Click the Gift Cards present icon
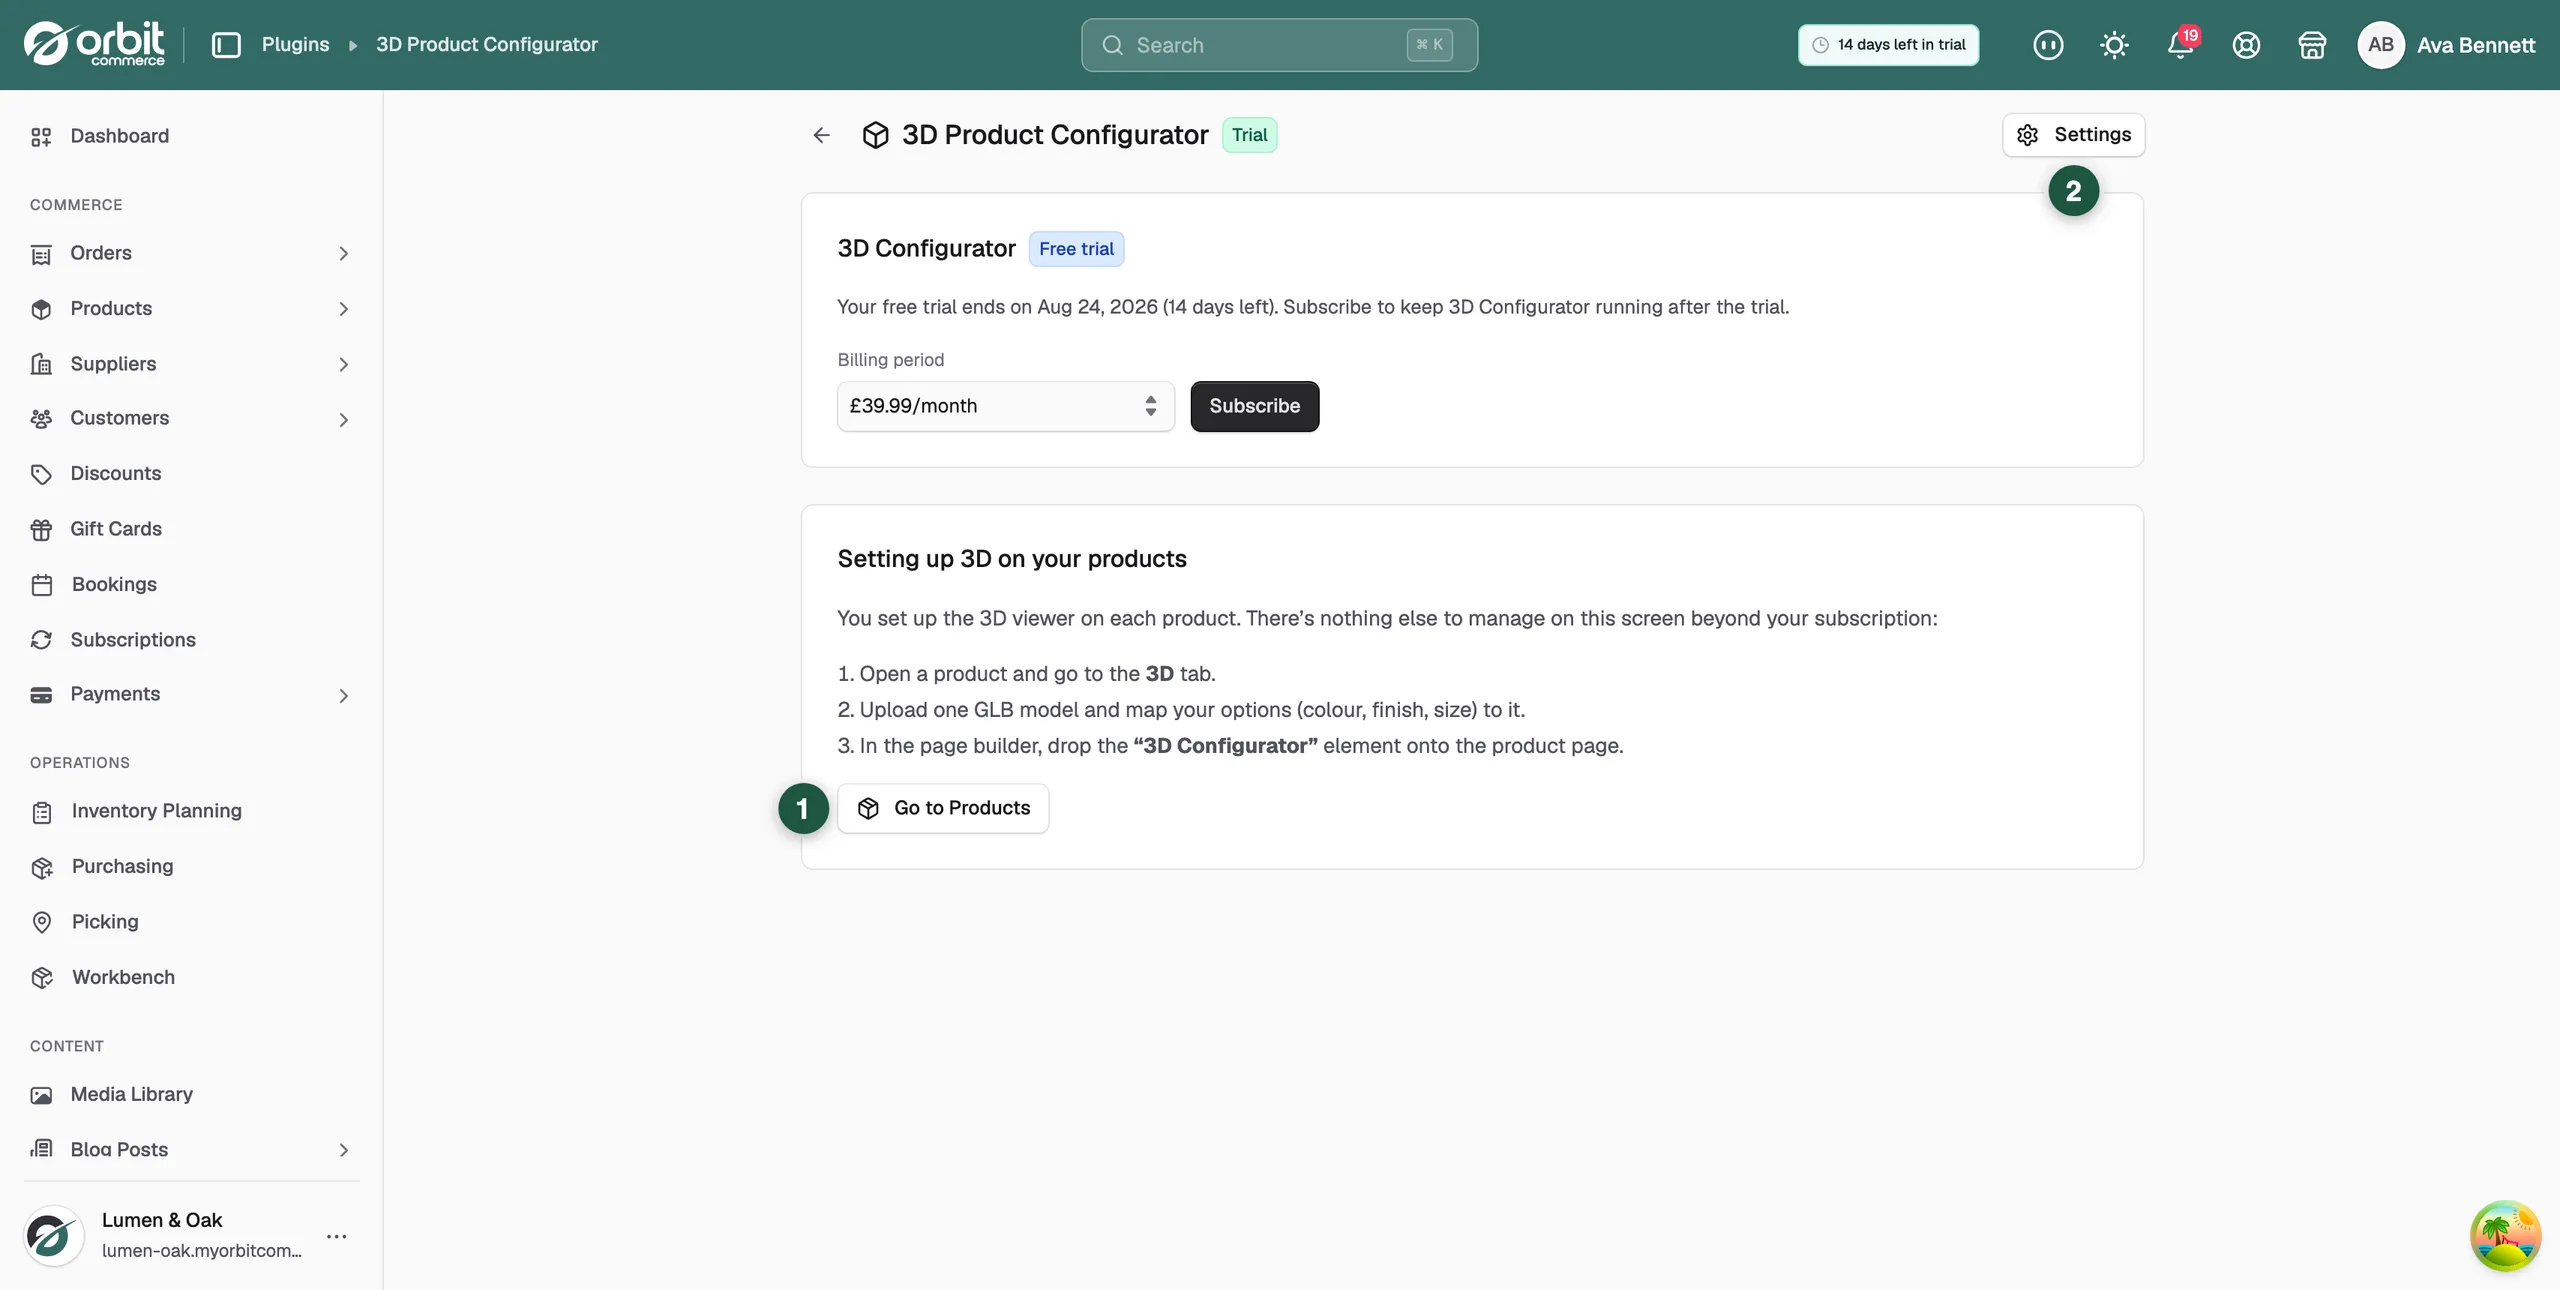Viewport: 2560px width, 1290px height. pos(41,529)
